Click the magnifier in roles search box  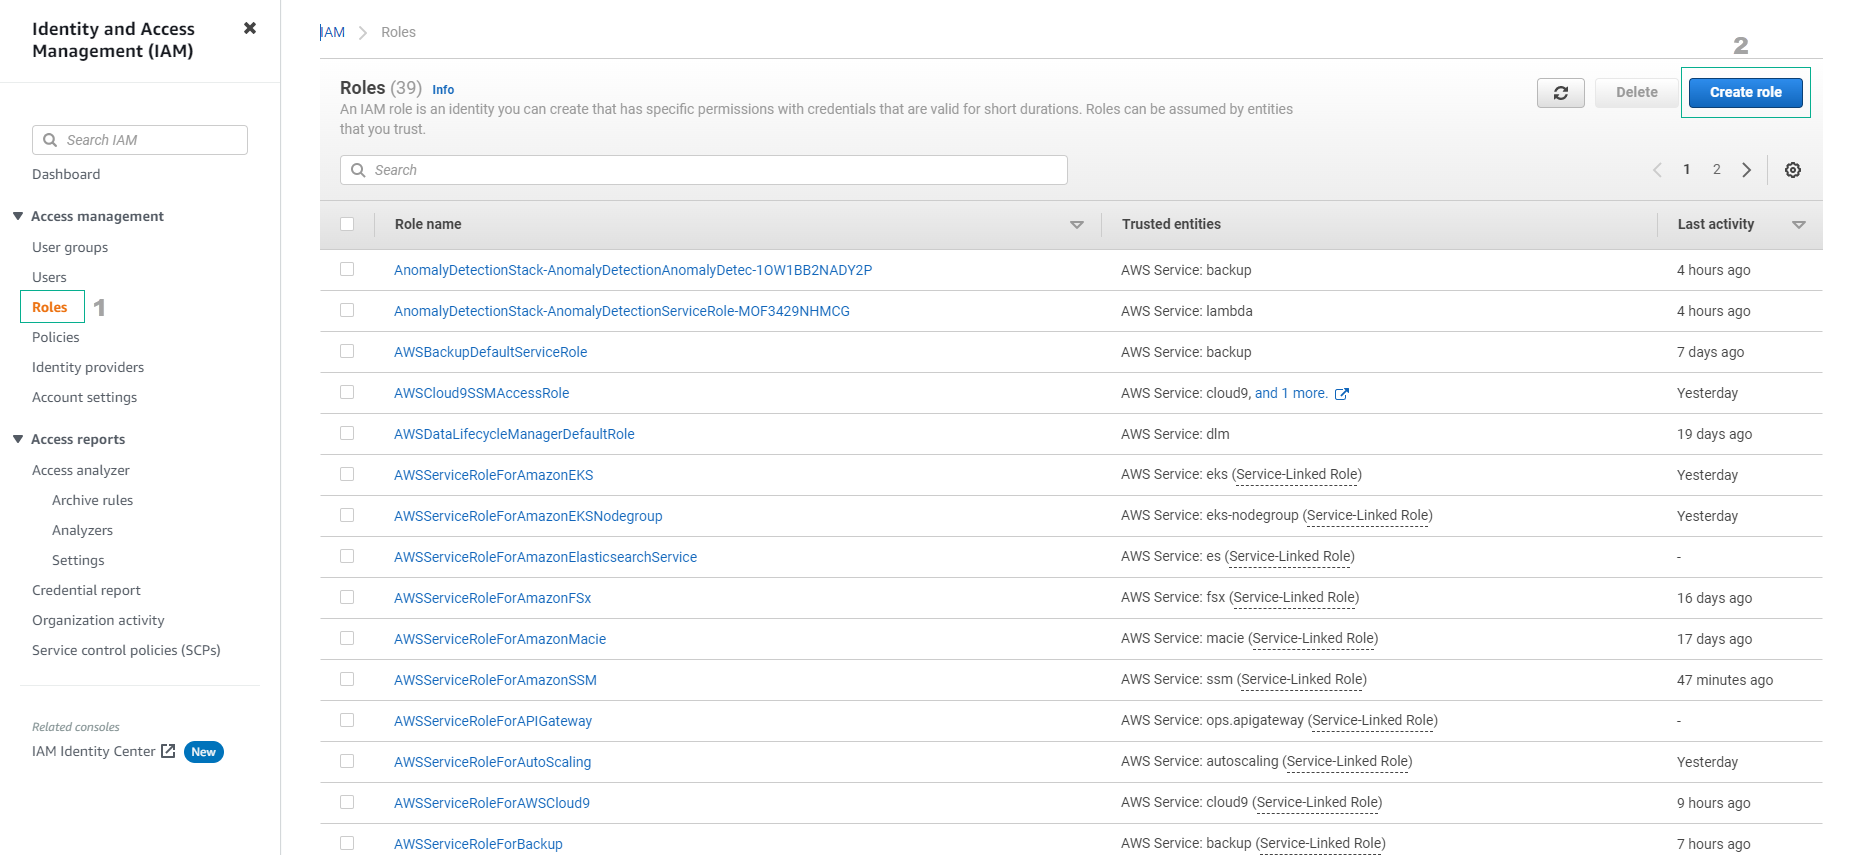pyautogui.click(x=358, y=170)
